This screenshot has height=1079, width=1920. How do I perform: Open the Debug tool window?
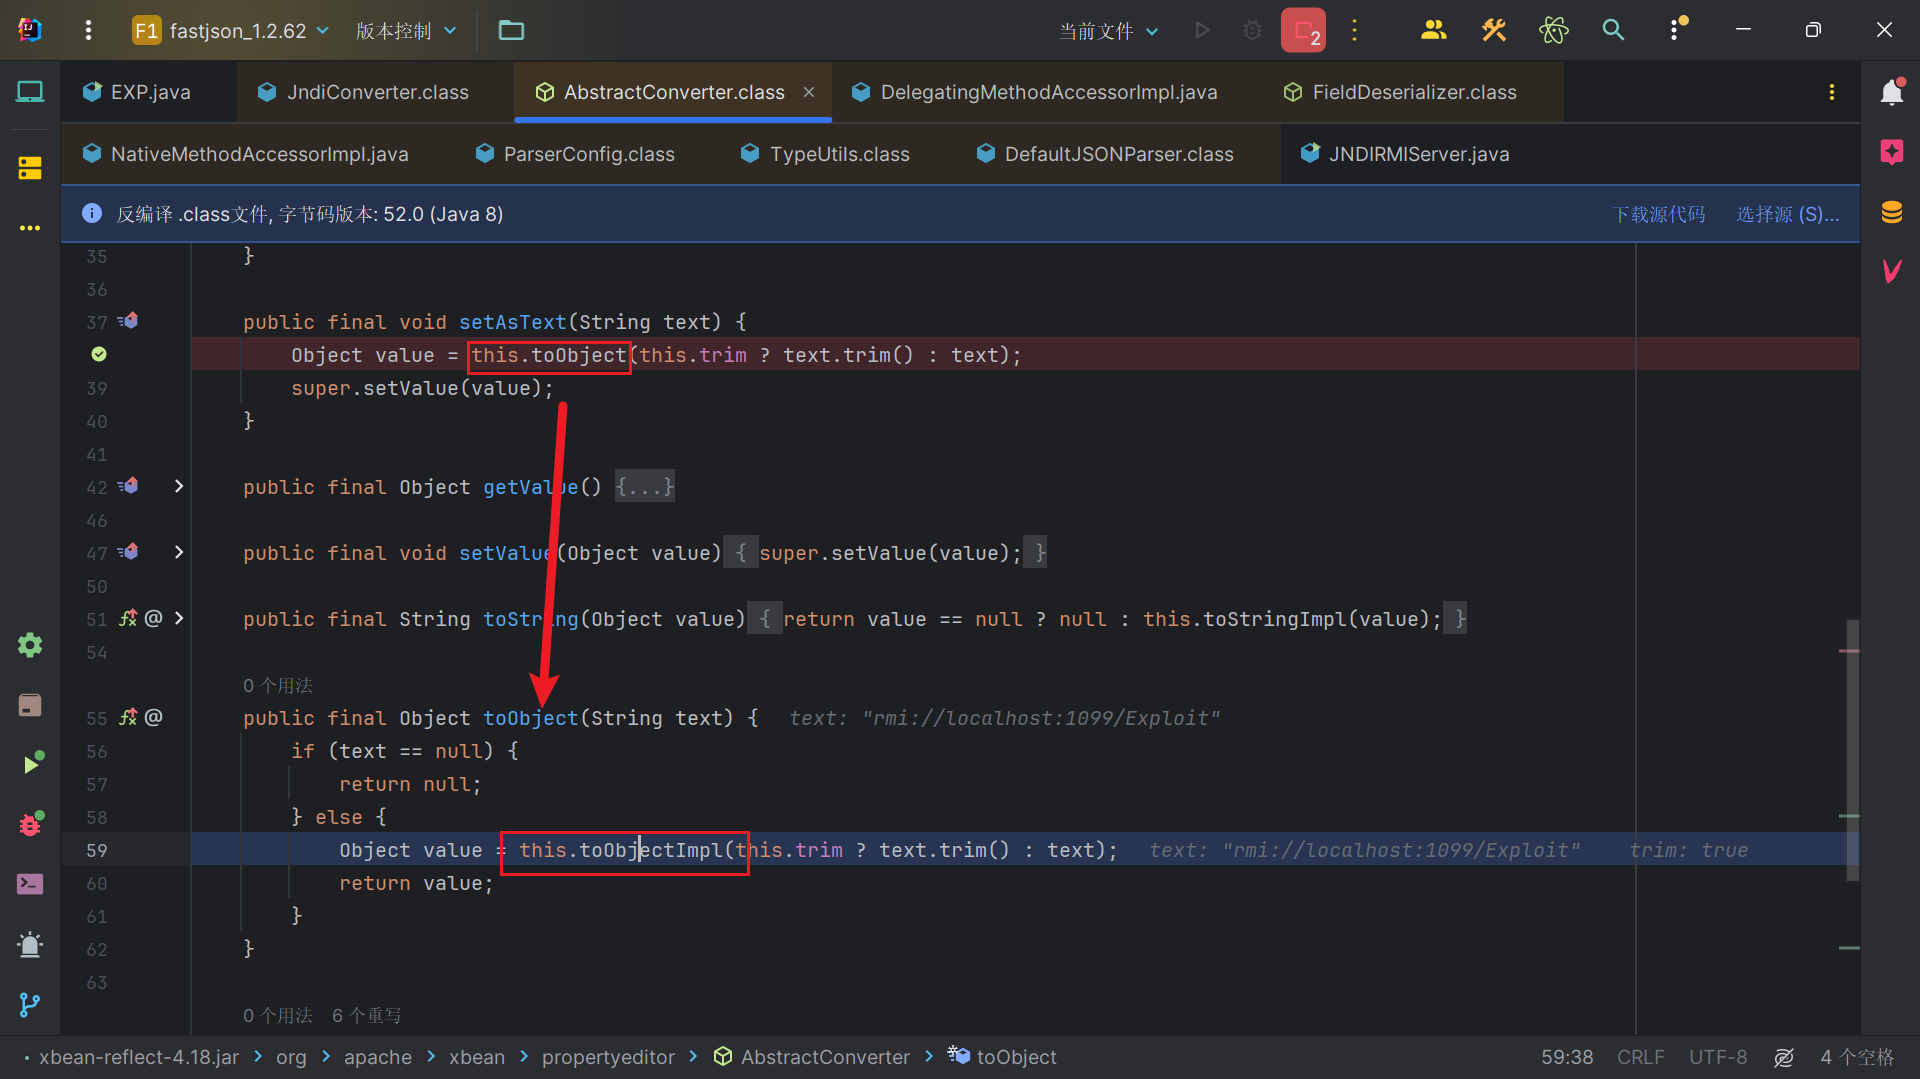coord(31,824)
